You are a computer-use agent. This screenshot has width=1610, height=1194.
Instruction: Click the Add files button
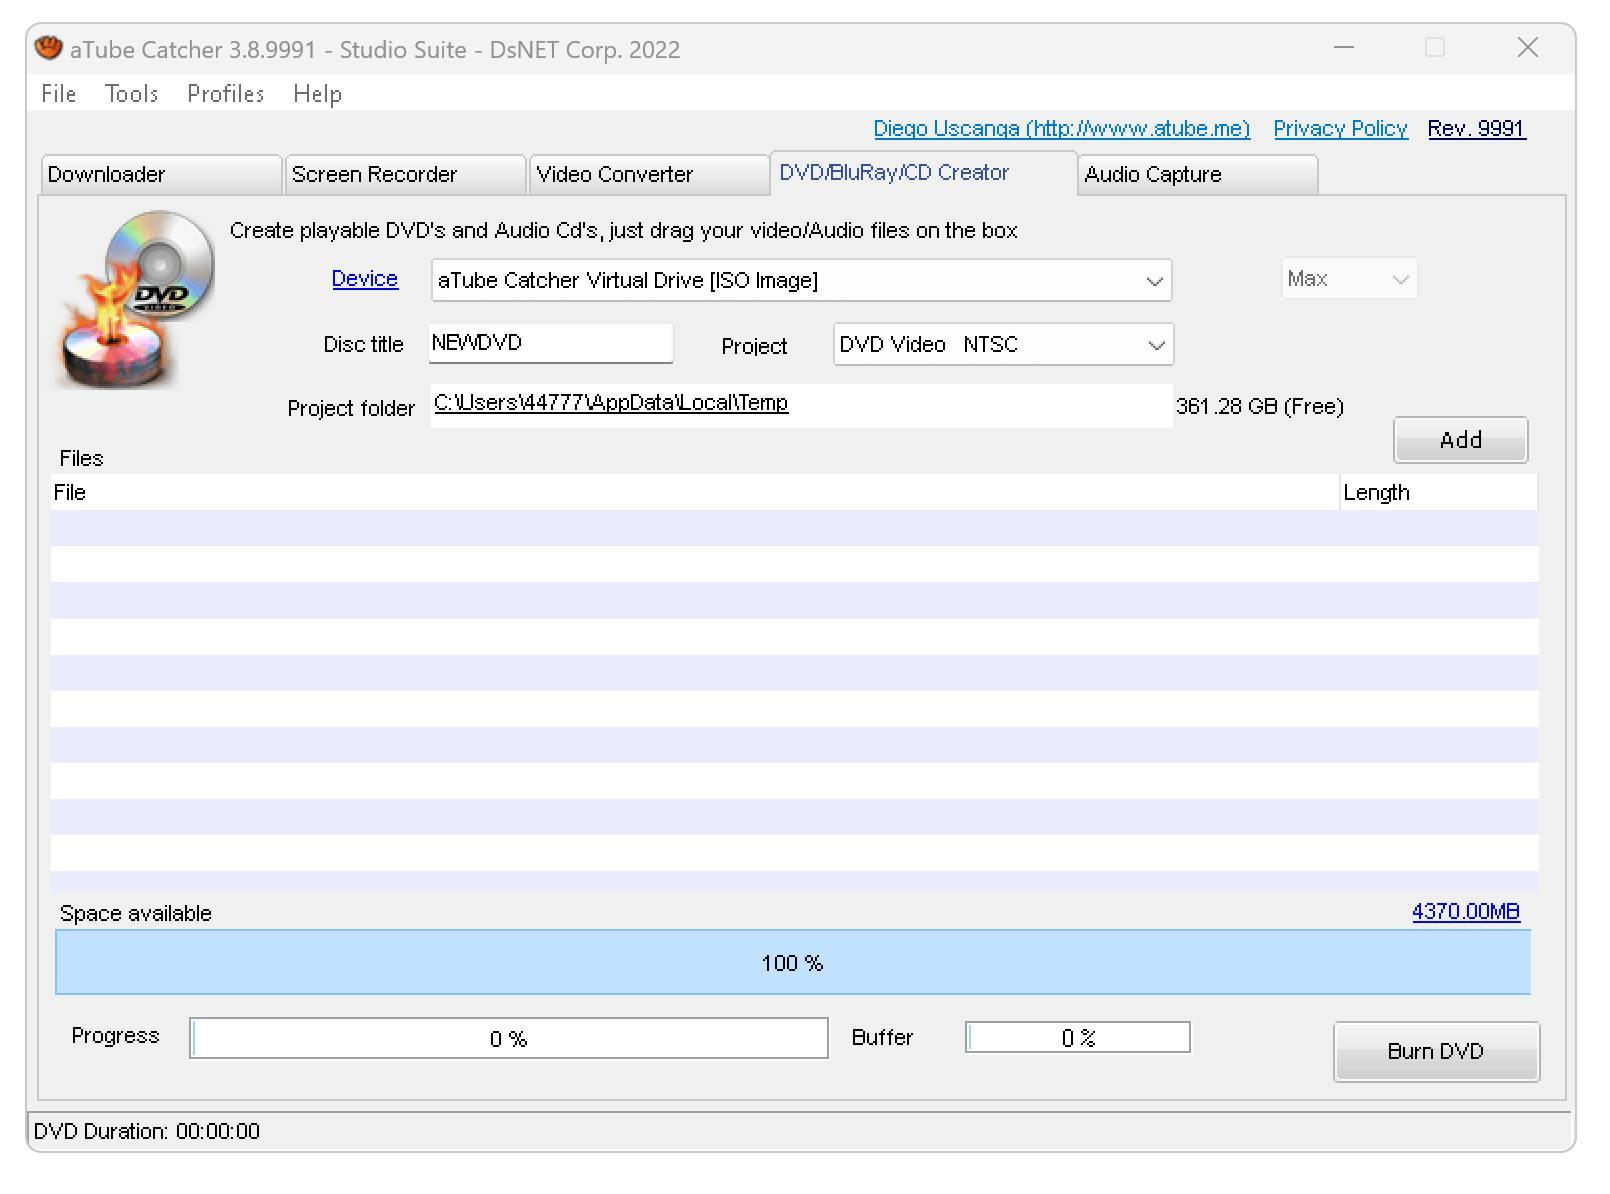(1461, 440)
